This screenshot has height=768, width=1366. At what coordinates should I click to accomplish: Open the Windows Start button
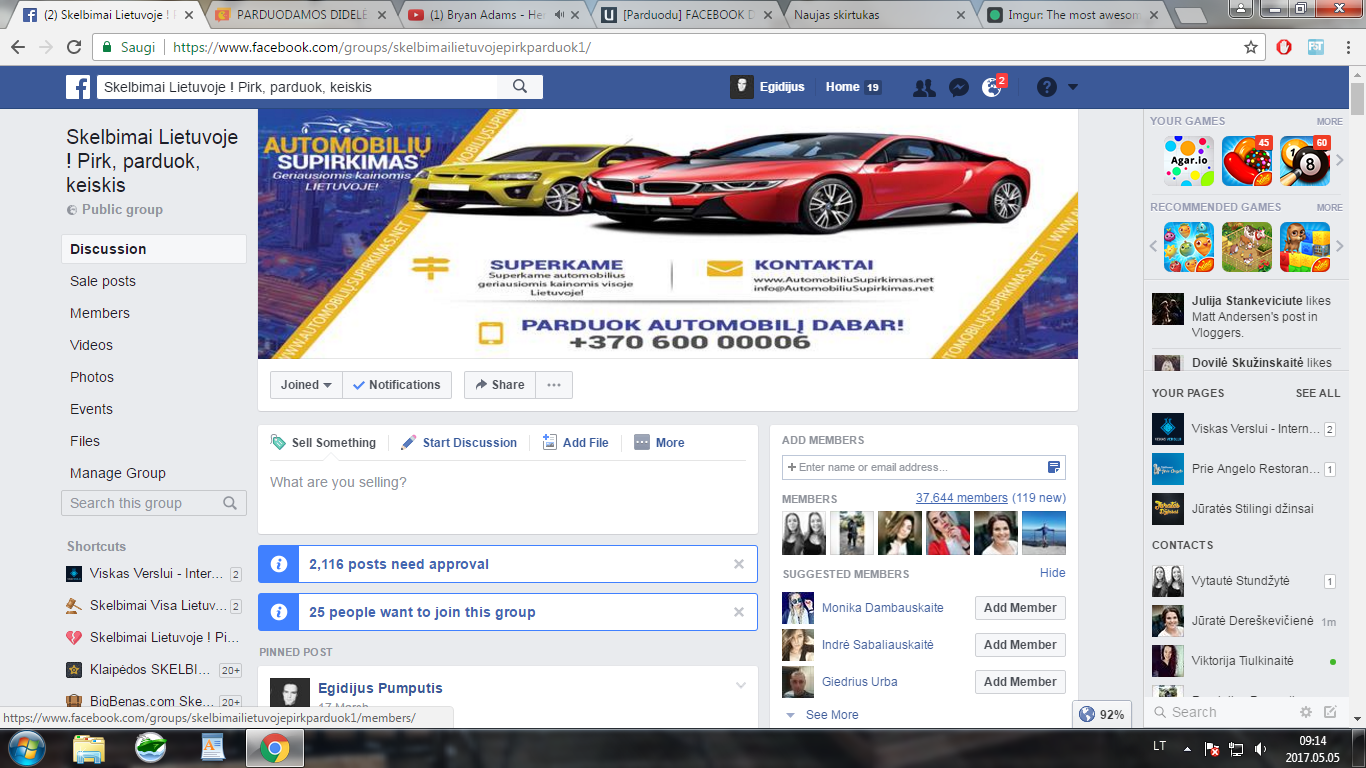click(26, 748)
